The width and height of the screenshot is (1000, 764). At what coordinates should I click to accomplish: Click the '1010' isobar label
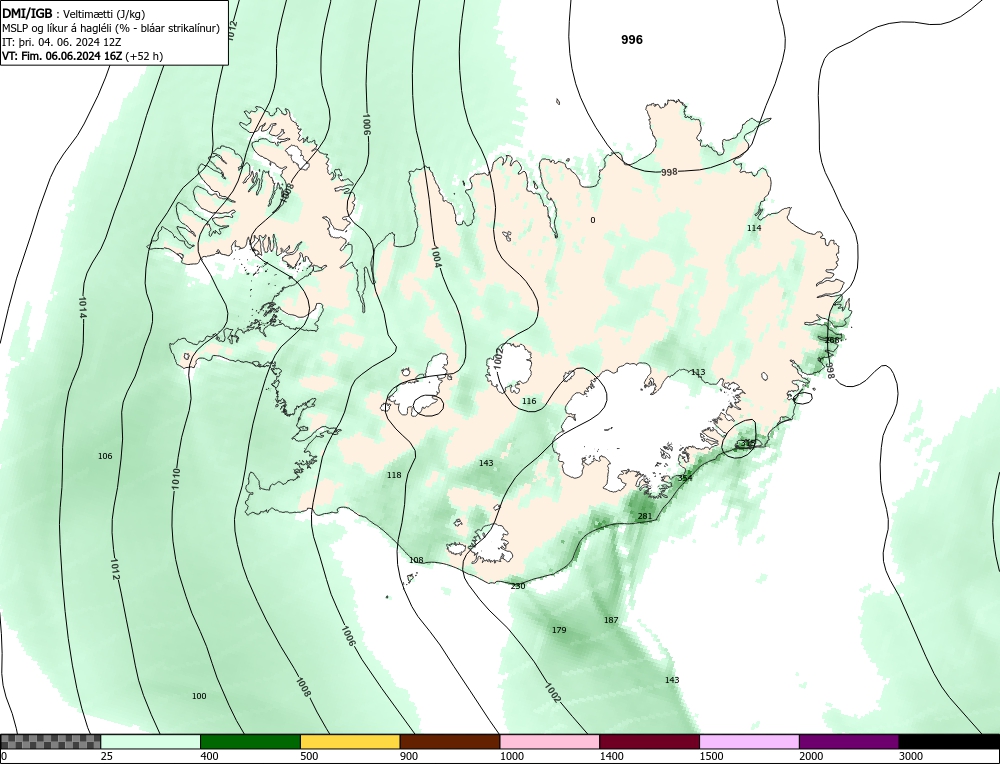[175, 479]
